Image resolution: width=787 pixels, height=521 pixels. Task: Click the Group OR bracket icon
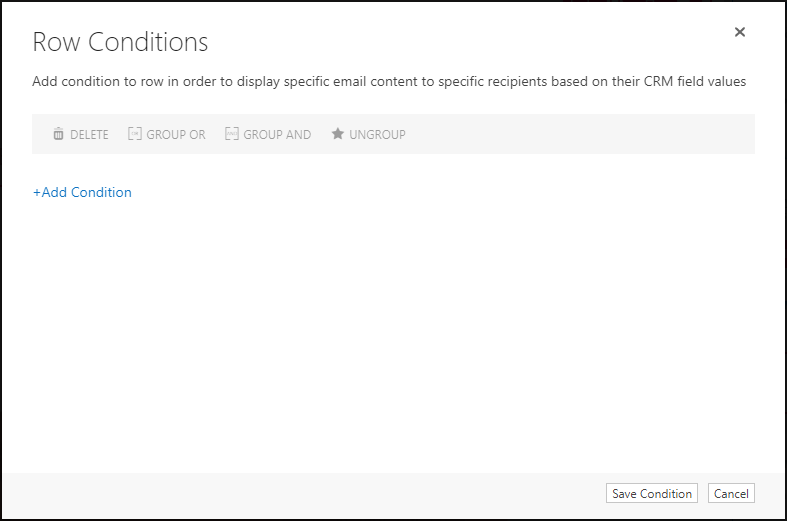[x=135, y=134]
